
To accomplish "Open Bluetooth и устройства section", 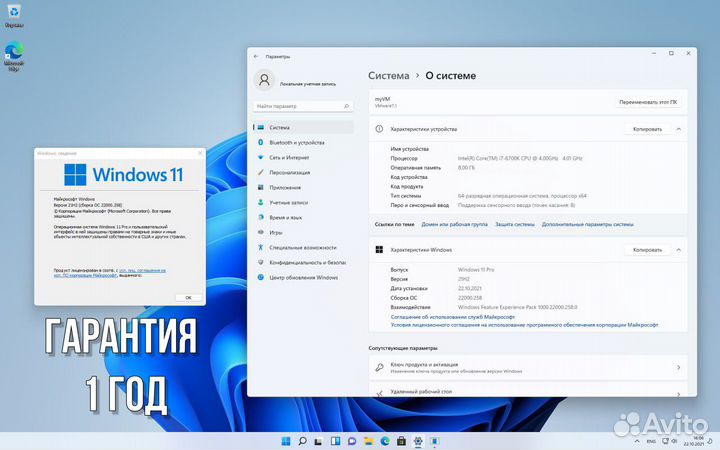I will [303, 142].
